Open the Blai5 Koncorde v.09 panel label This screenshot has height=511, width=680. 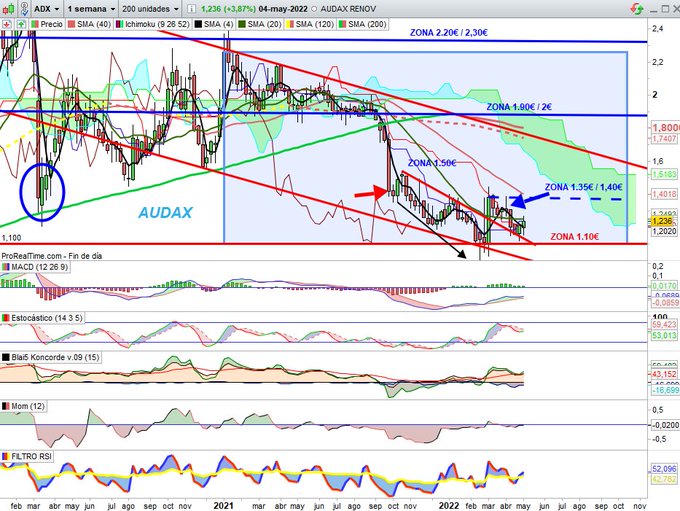[x=51, y=357]
